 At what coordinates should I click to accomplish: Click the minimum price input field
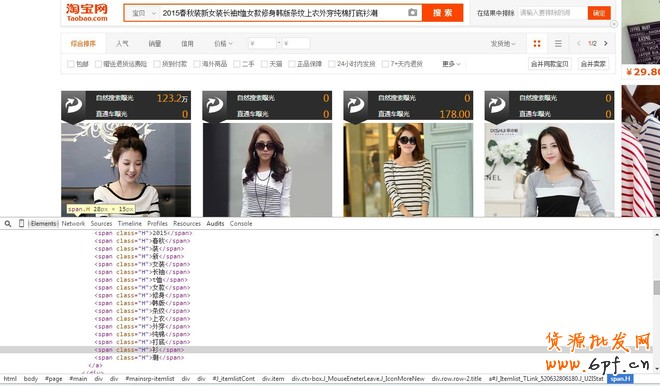(262, 43)
